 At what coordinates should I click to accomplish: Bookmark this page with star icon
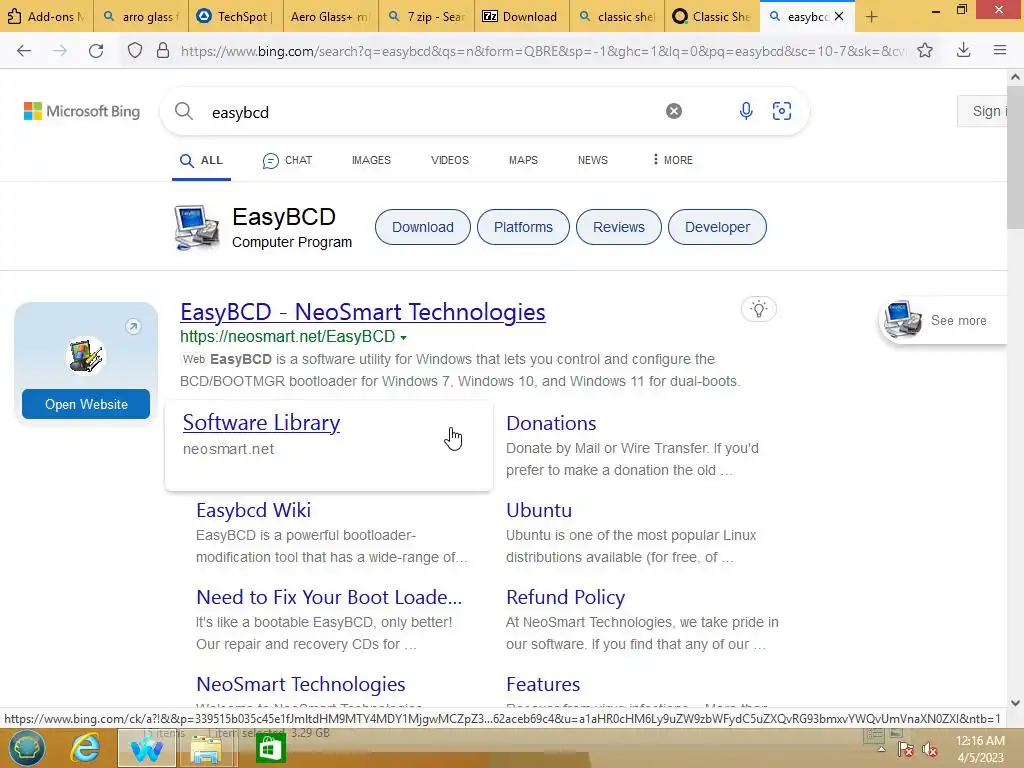coord(925,50)
